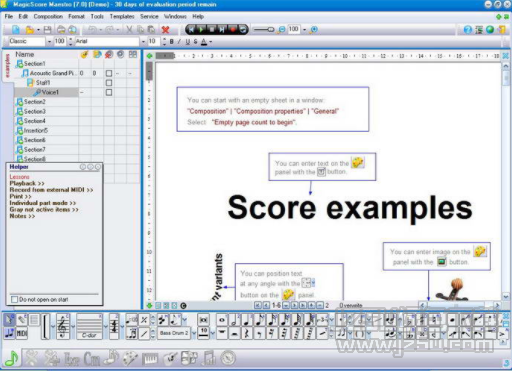The height and width of the screenshot is (371, 512).
Task: Open the Composition menu
Action: tap(48, 16)
